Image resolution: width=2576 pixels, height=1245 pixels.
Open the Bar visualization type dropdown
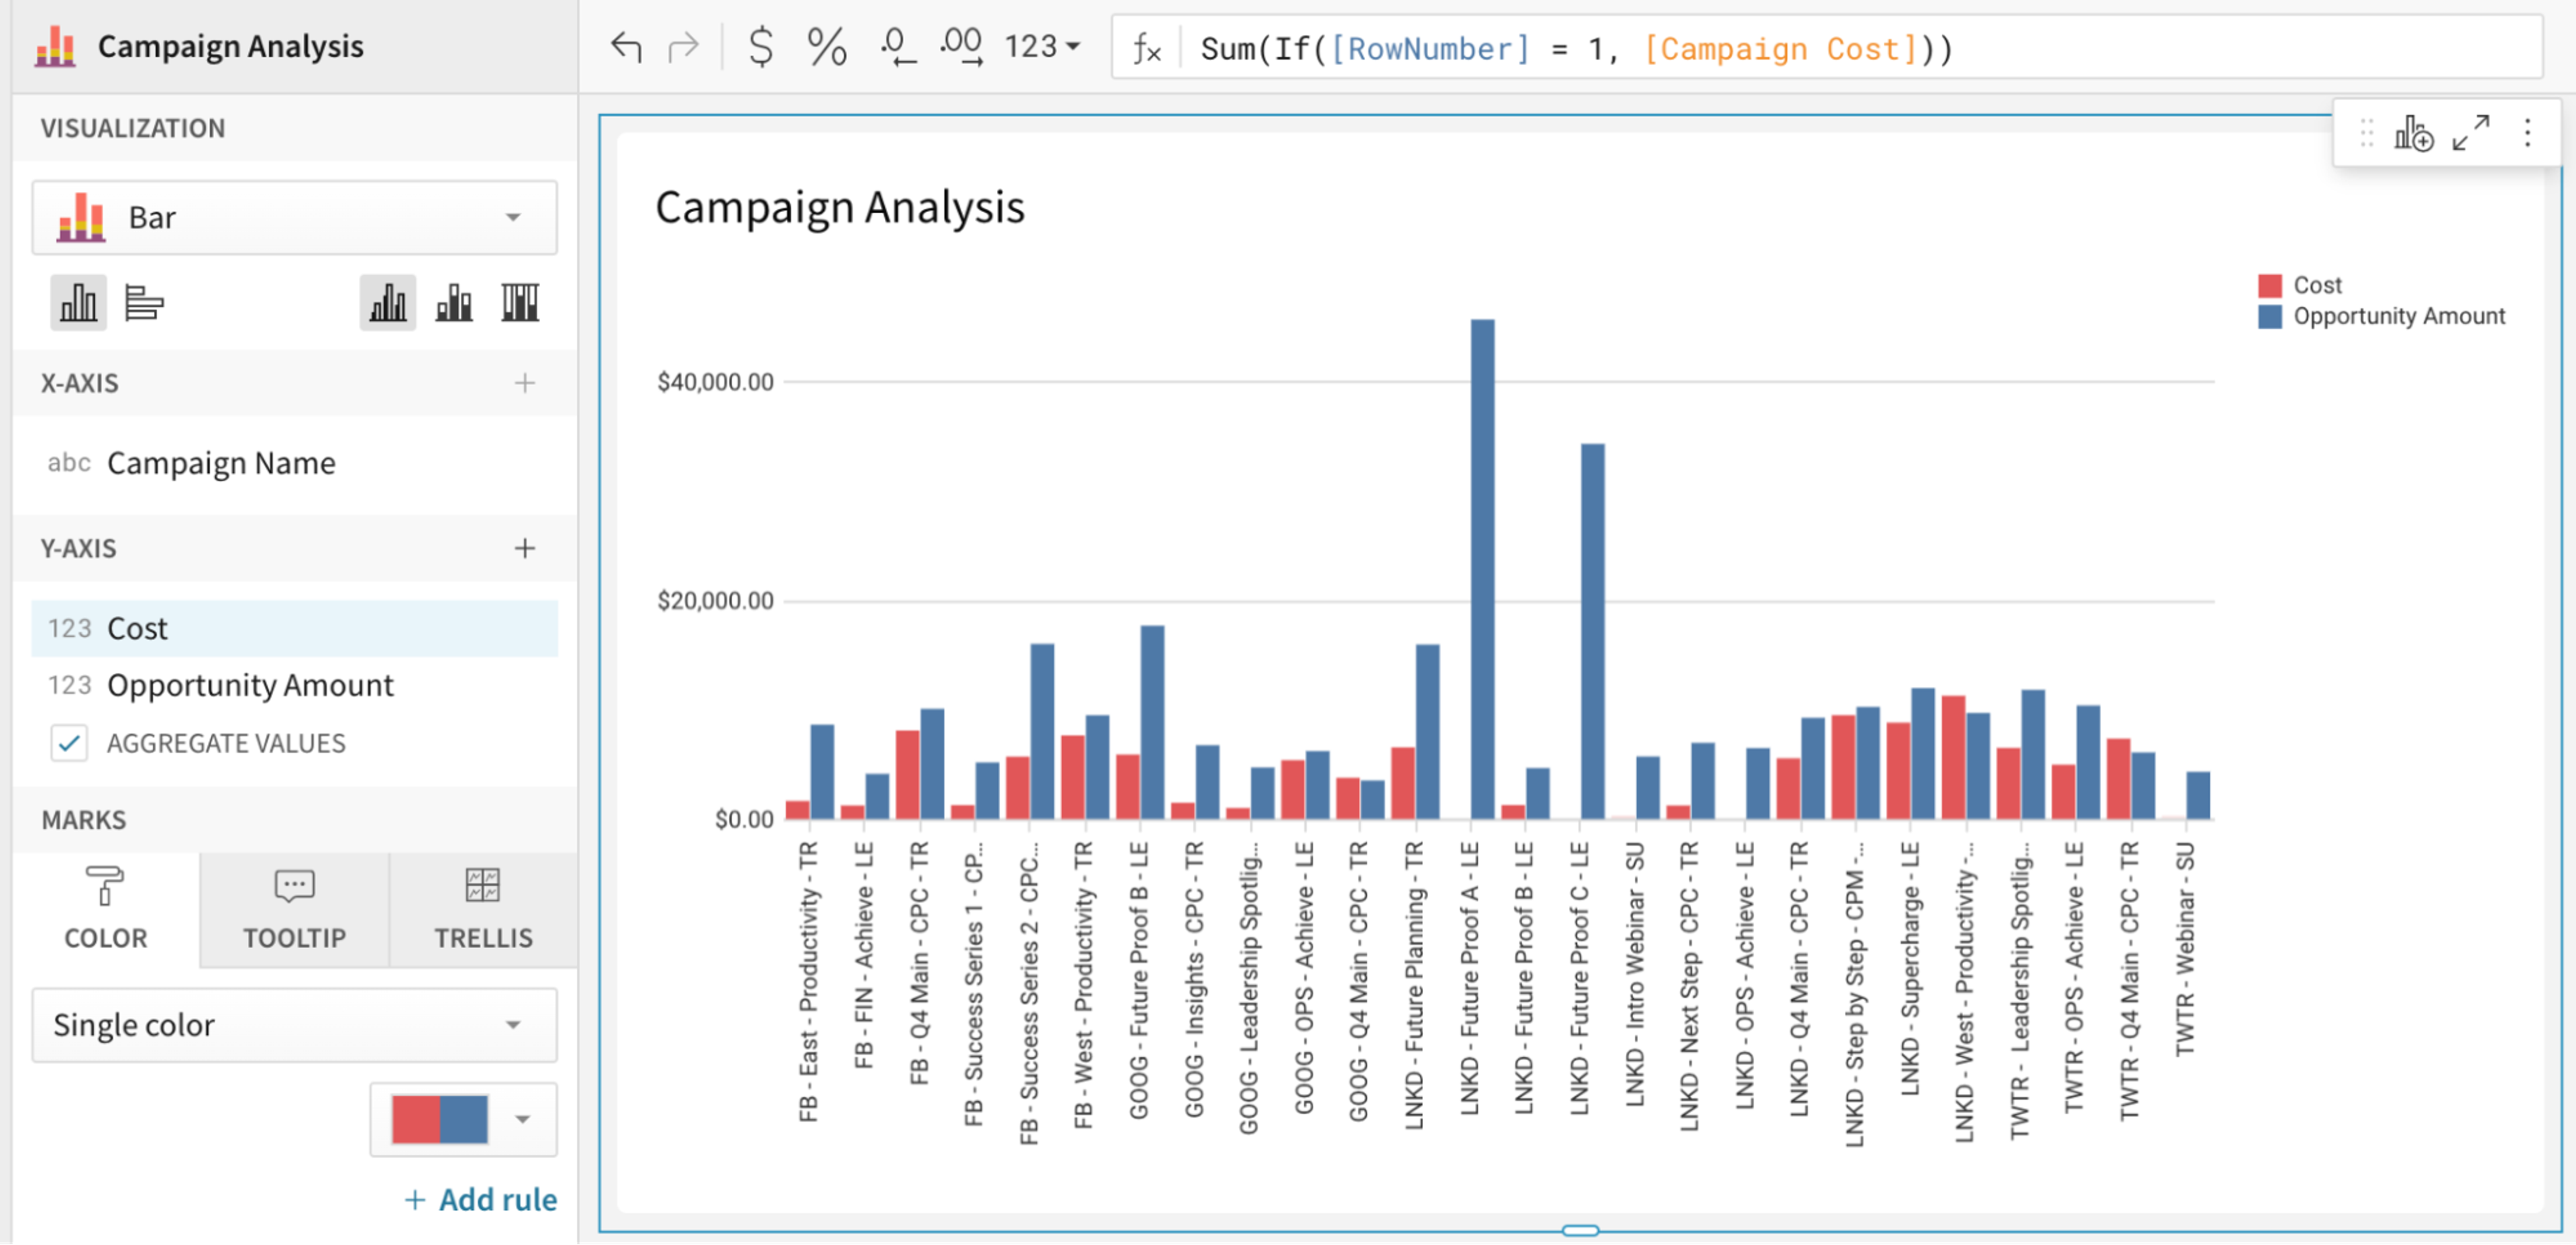pos(294,217)
